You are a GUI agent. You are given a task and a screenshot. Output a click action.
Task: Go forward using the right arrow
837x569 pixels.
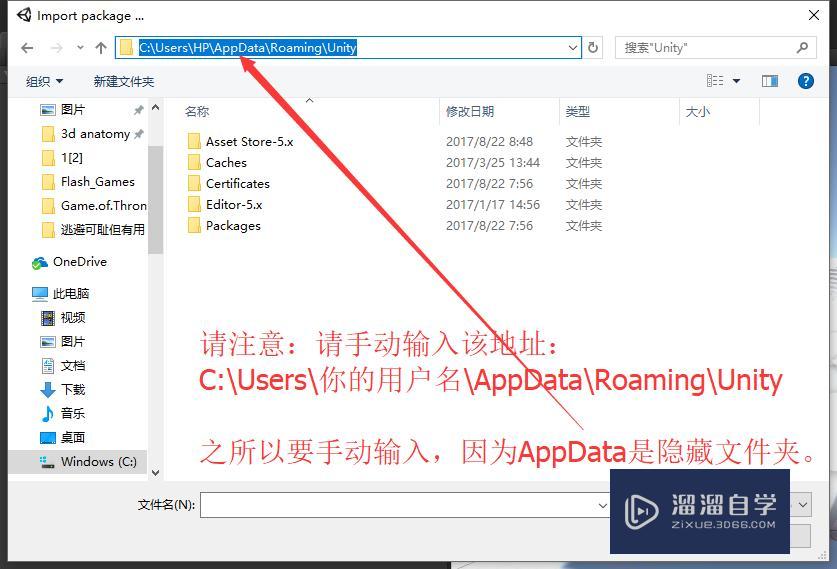[x=57, y=48]
